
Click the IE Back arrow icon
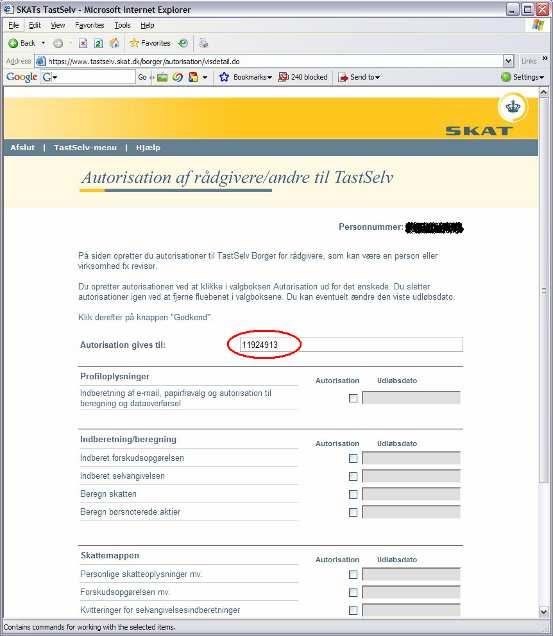coord(13,43)
